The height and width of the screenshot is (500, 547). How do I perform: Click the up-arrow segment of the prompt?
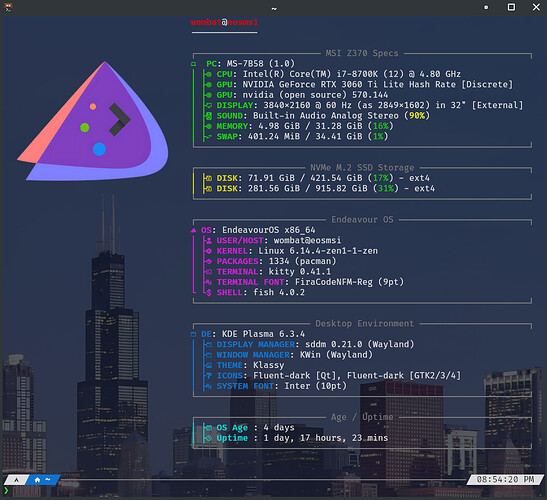click(16, 480)
